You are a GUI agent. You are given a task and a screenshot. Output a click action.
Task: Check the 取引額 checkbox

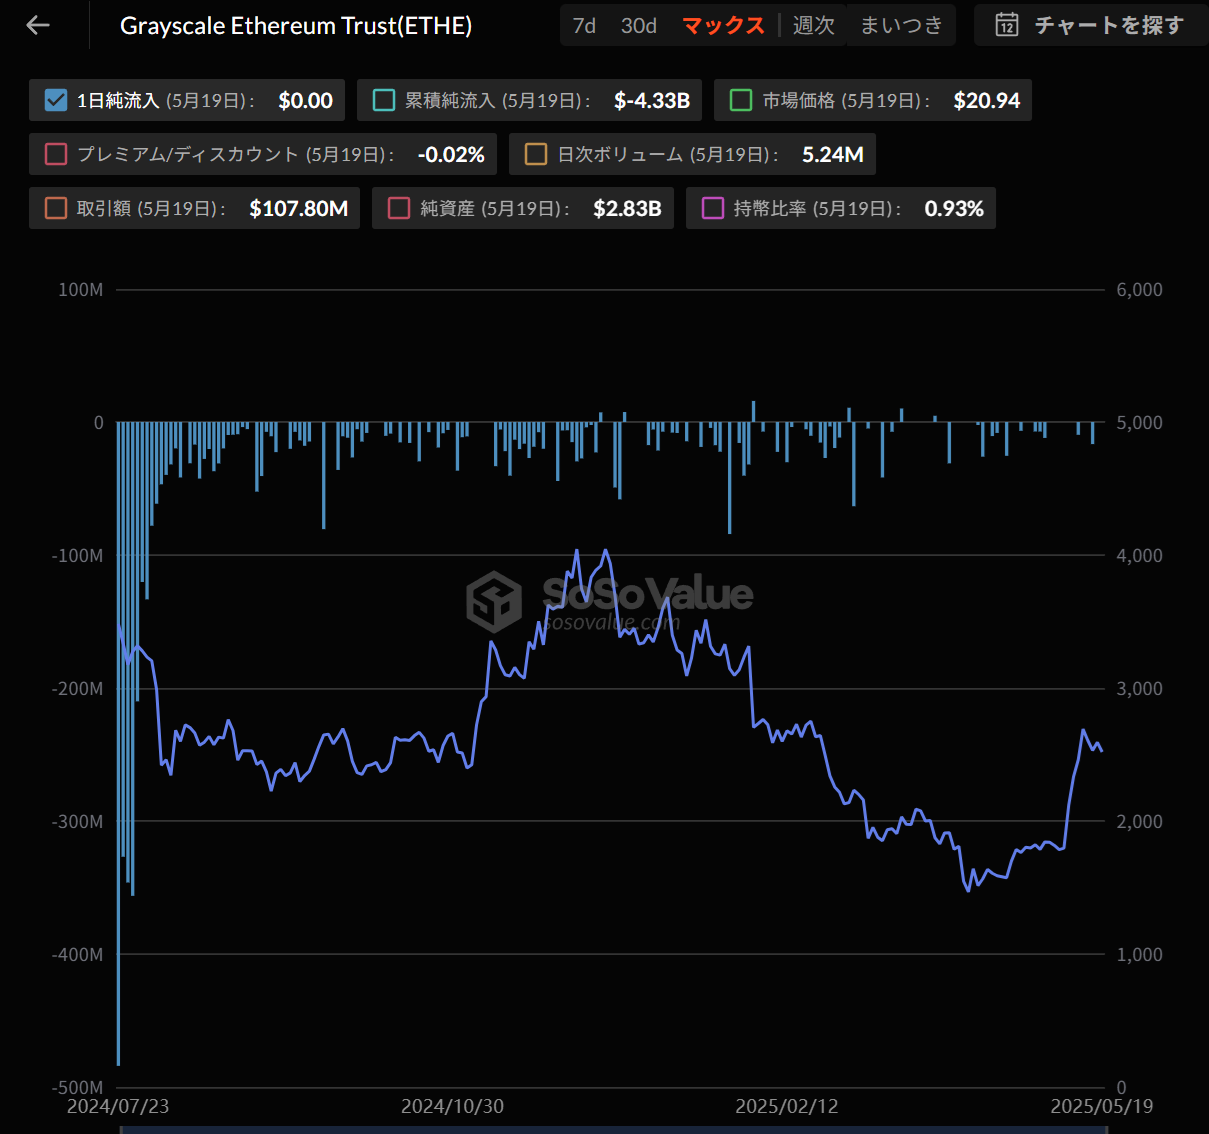56,208
